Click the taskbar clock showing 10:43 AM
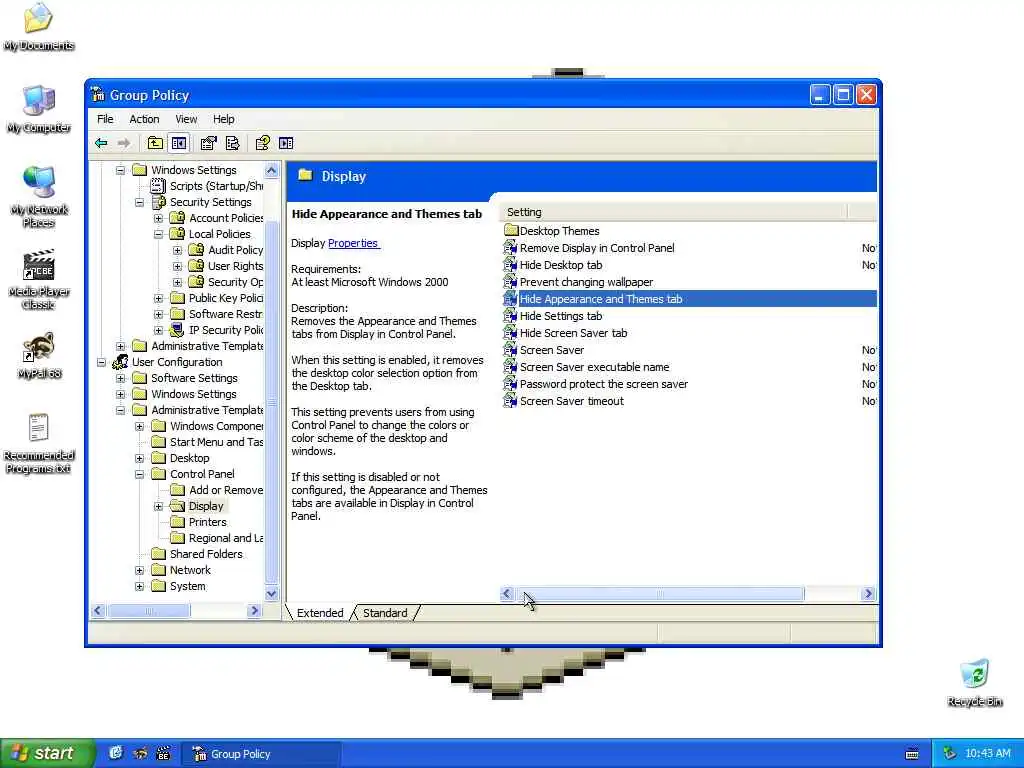Screen dimensions: 1024x768 (987, 754)
